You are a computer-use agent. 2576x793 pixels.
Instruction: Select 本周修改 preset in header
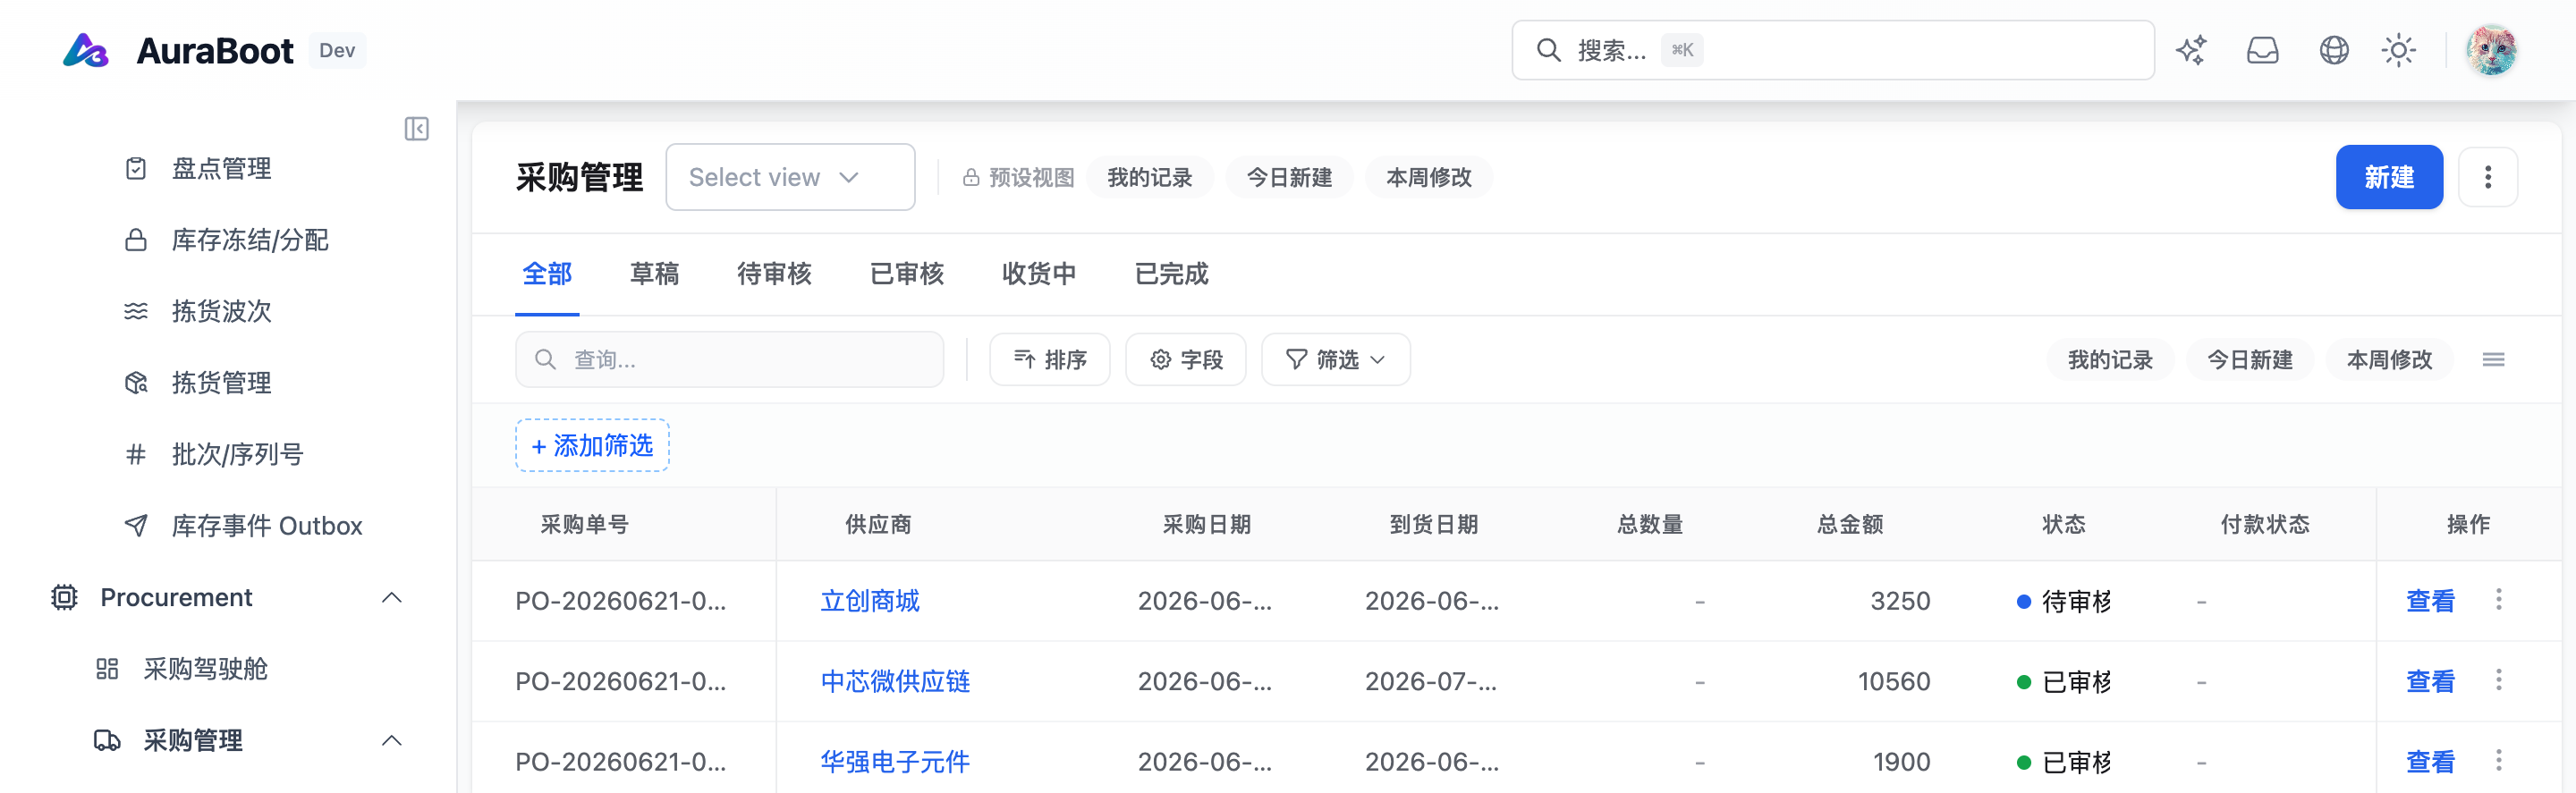click(1429, 177)
